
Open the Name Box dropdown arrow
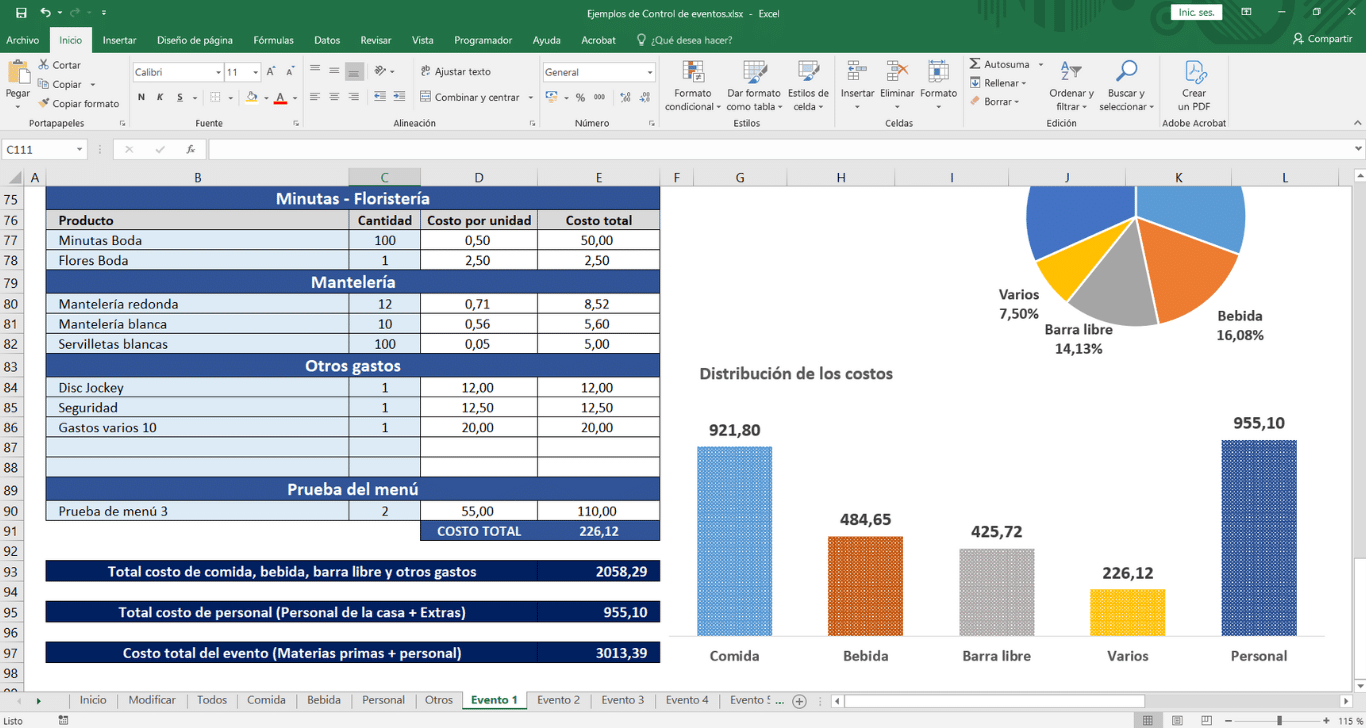click(x=79, y=150)
